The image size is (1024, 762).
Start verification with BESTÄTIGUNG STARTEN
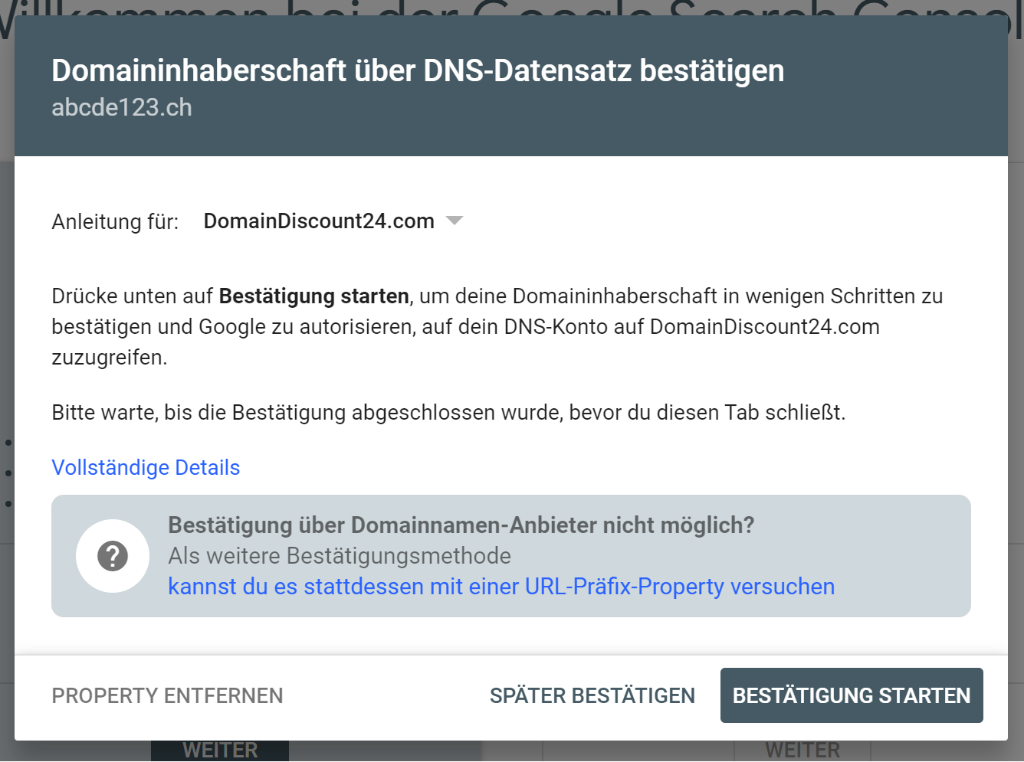851,695
